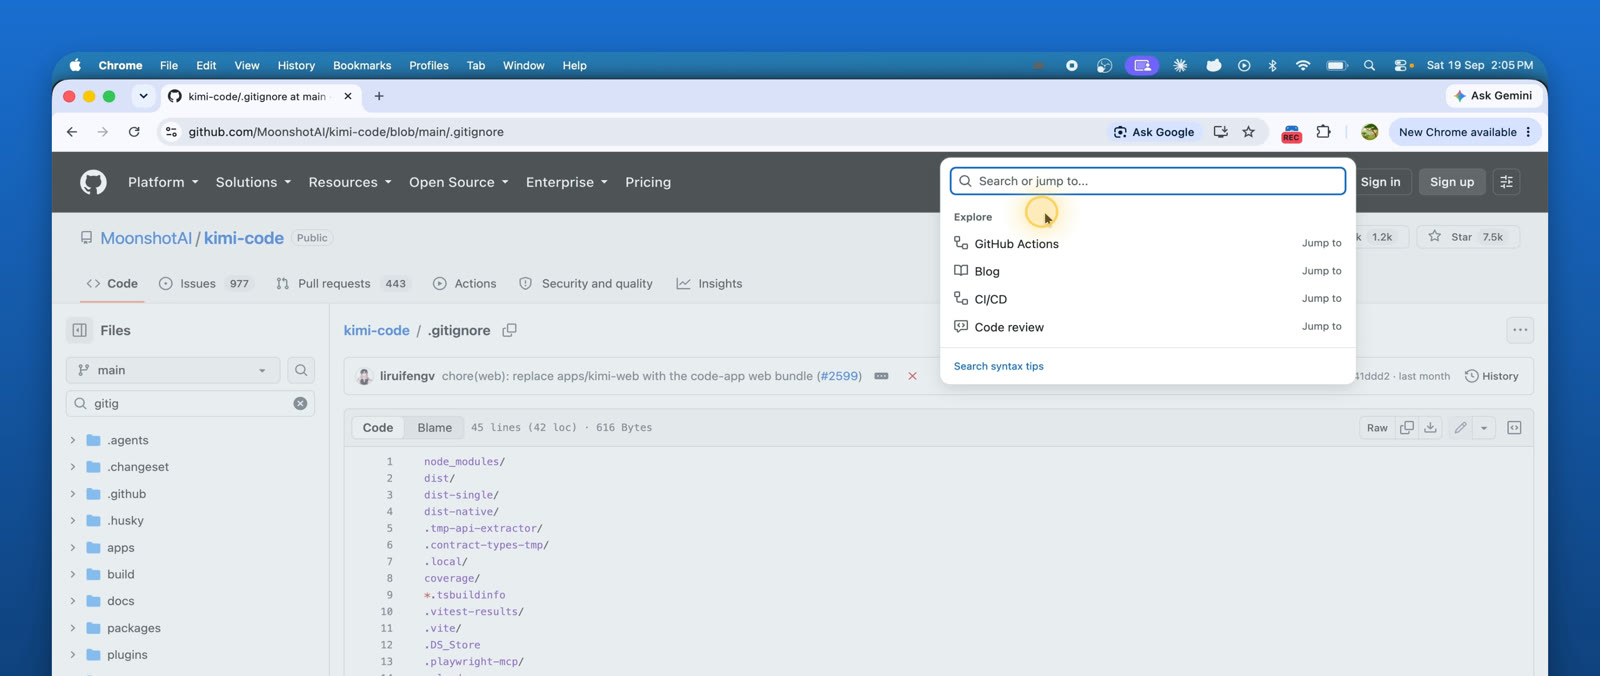1600x676 pixels.
Task: Open the Open Source dropdown
Action: click(459, 182)
